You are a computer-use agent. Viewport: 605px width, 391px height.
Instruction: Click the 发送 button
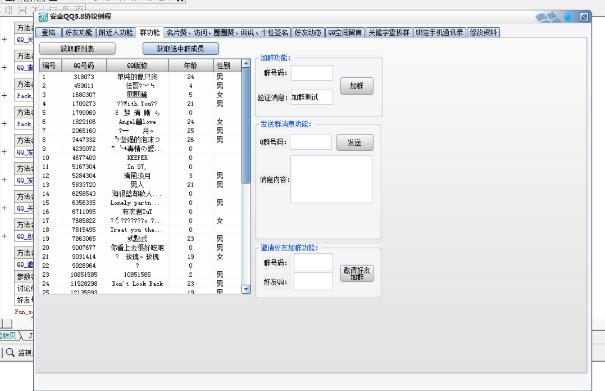(x=355, y=142)
